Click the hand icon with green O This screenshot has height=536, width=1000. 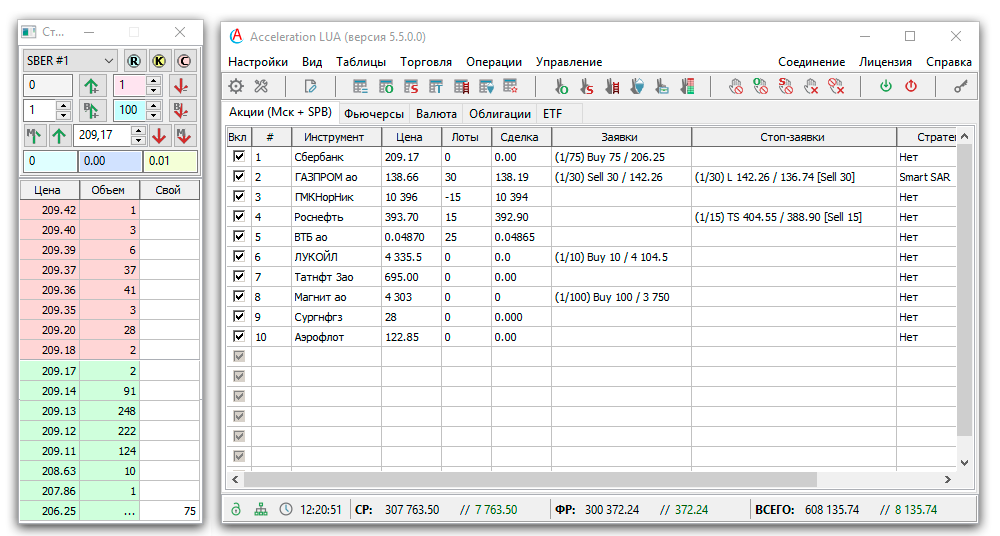coord(561,86)
